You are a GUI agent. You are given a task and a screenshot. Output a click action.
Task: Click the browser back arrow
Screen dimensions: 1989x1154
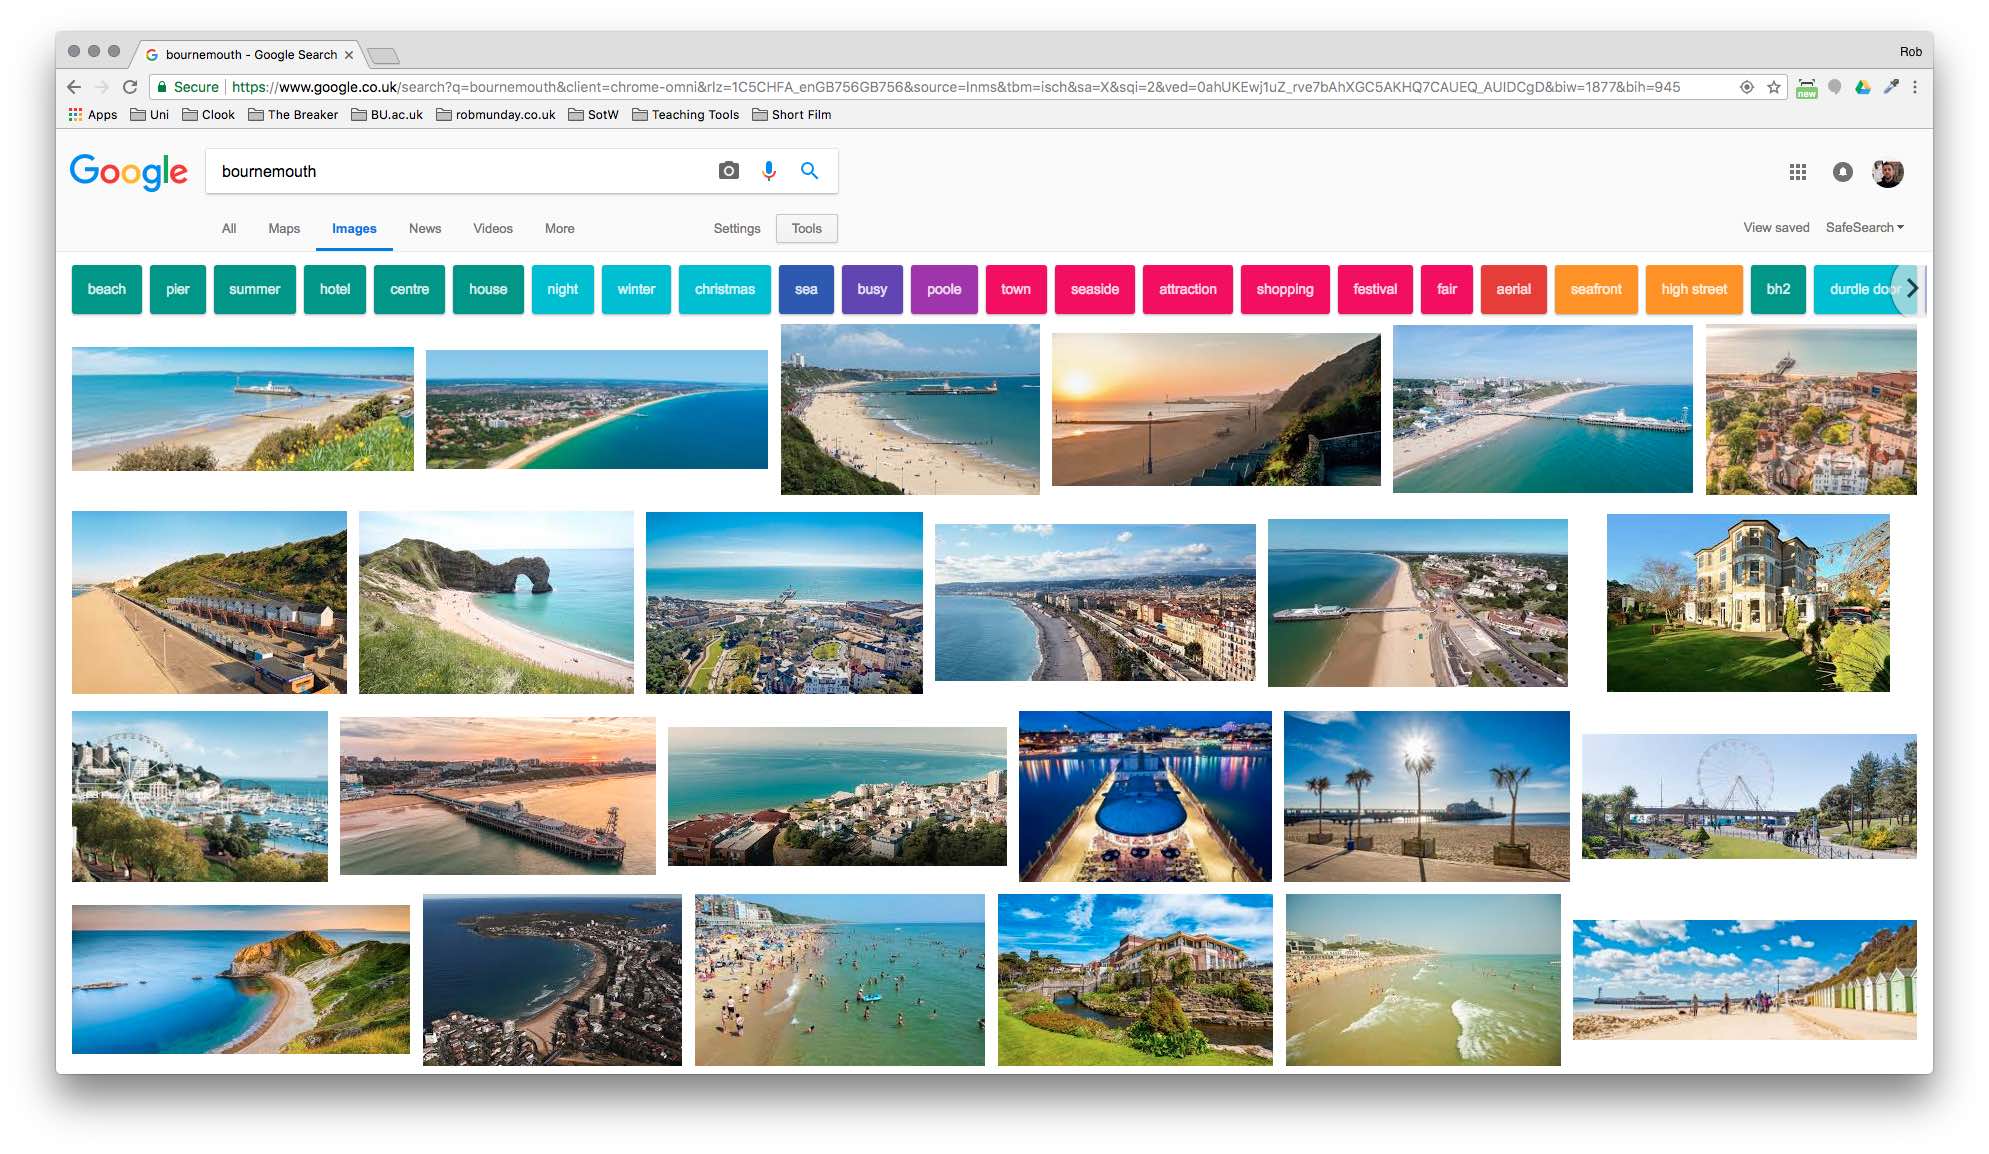point(74,87)
